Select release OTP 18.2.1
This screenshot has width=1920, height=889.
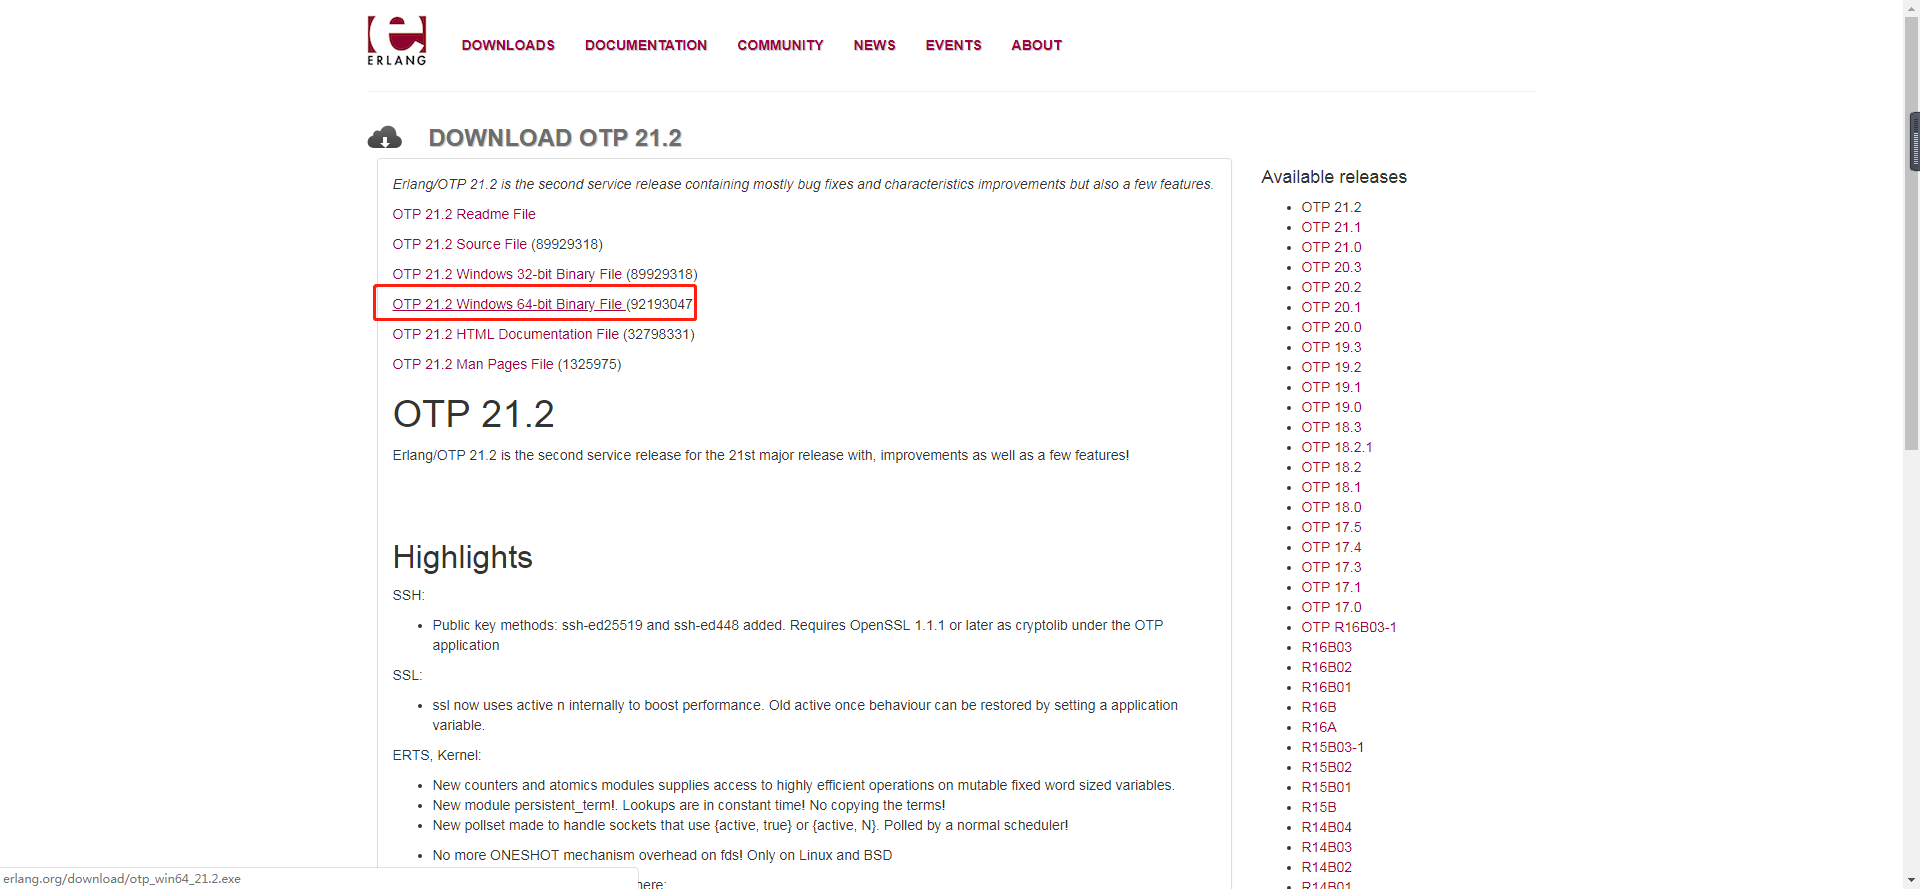(1337, 447)
